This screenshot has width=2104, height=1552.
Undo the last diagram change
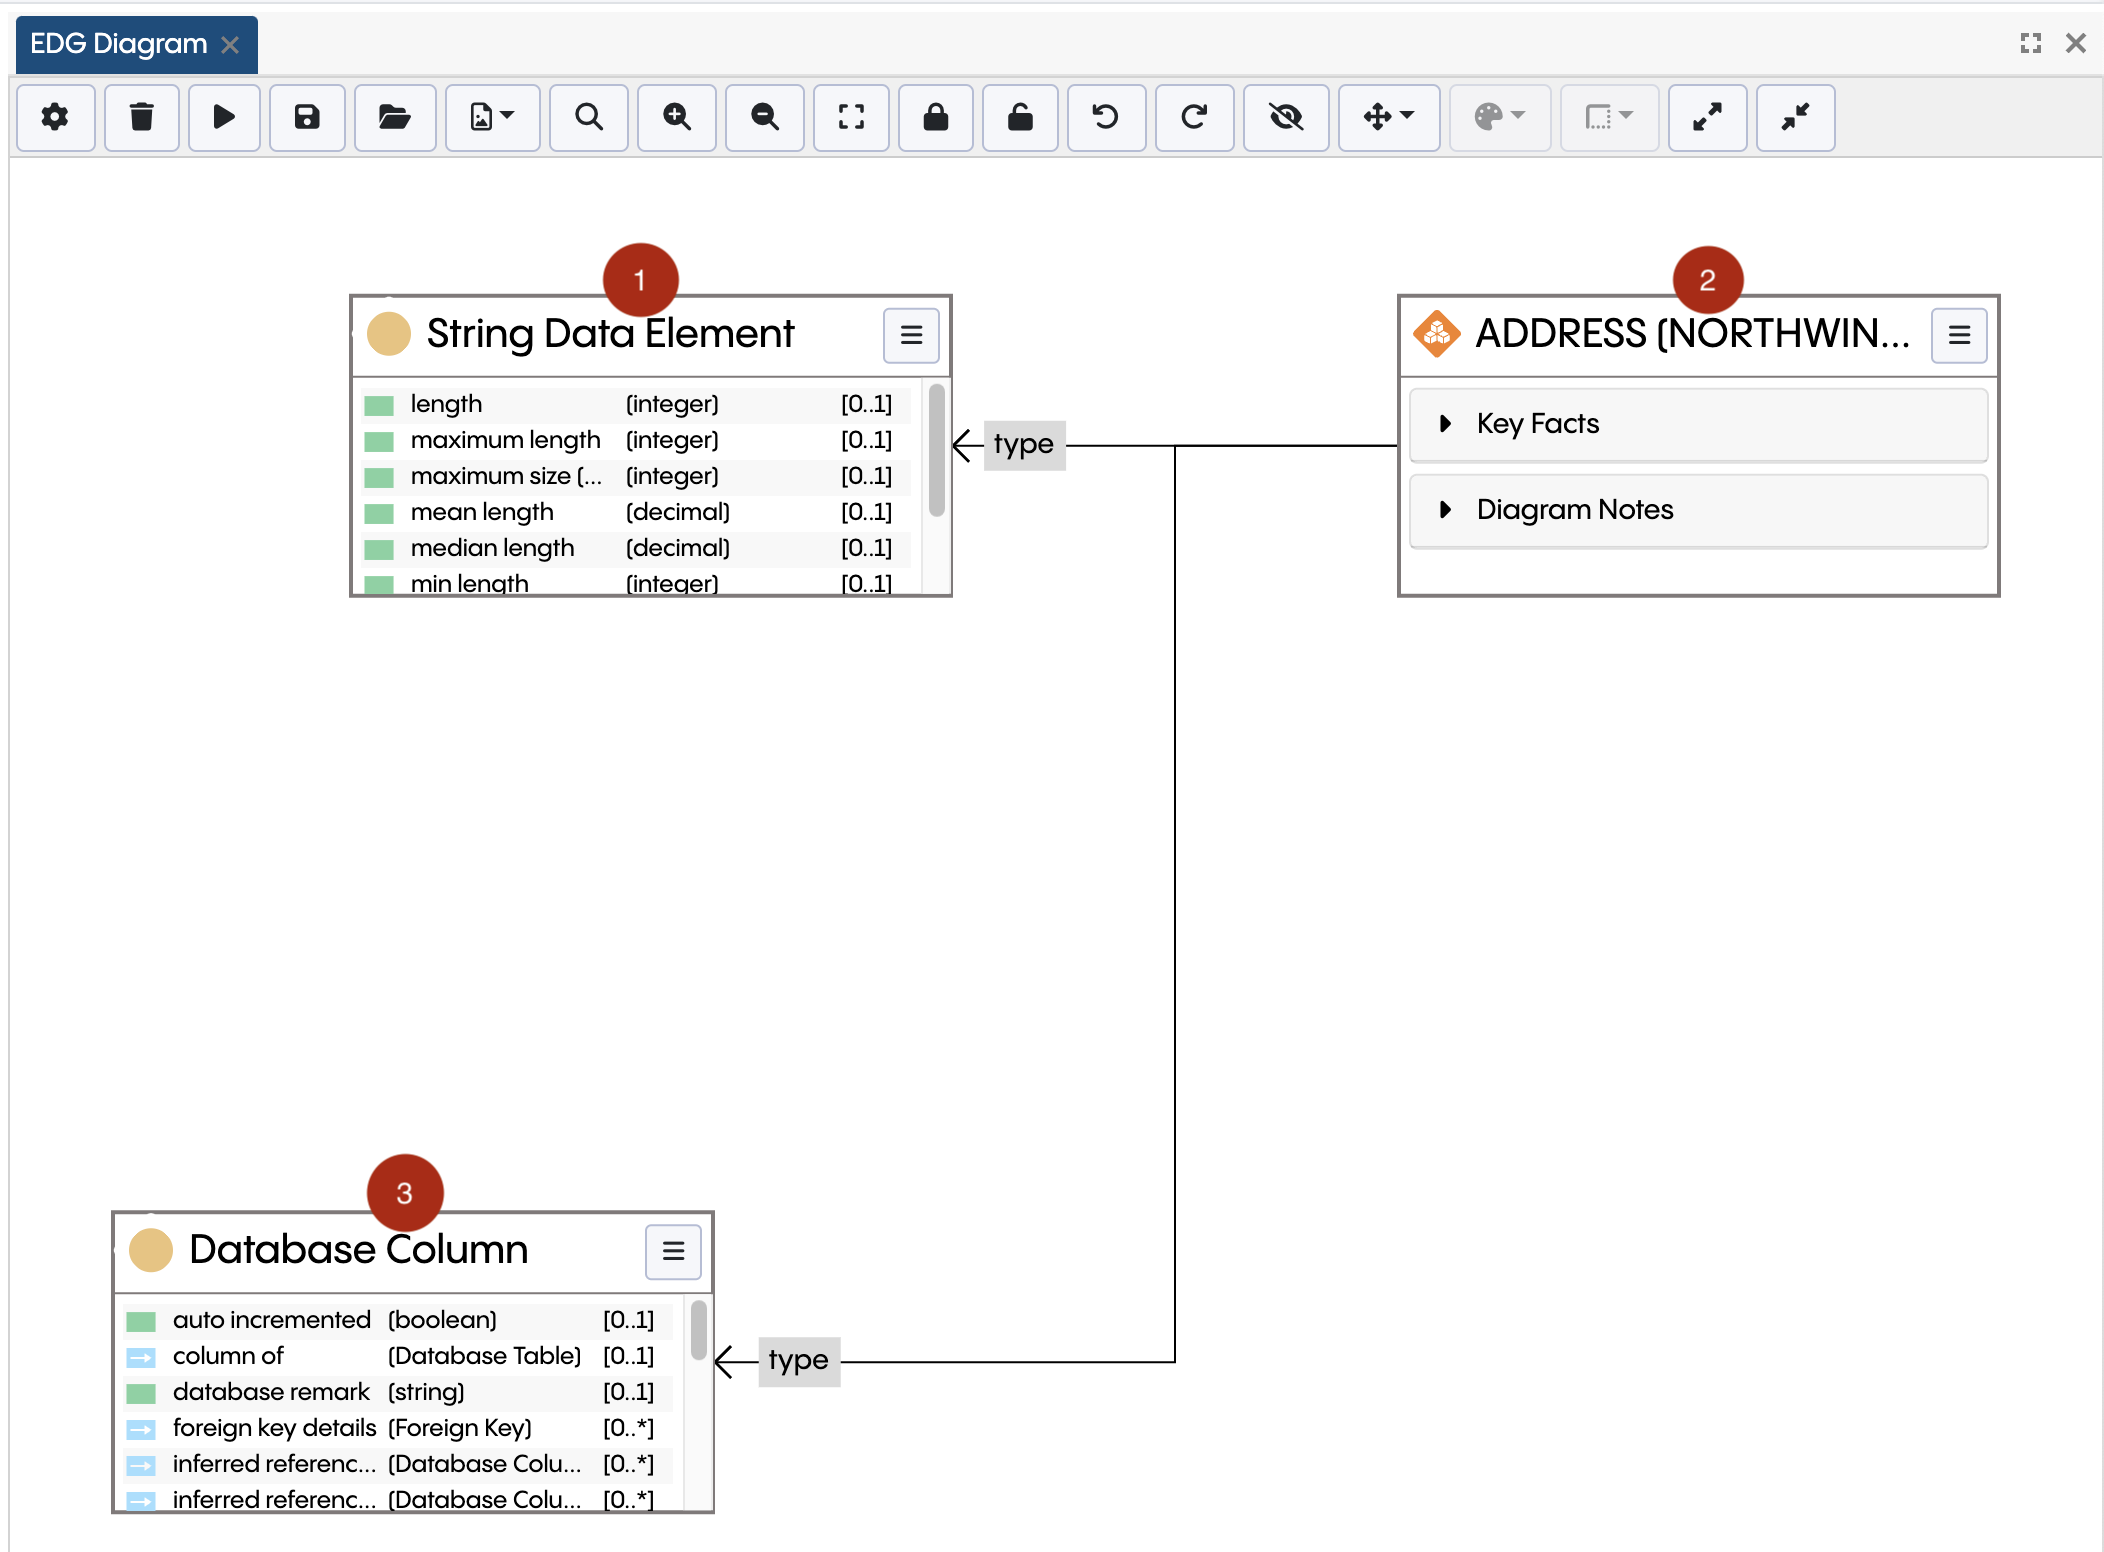pyautogui.click(x=1105, y=118)
